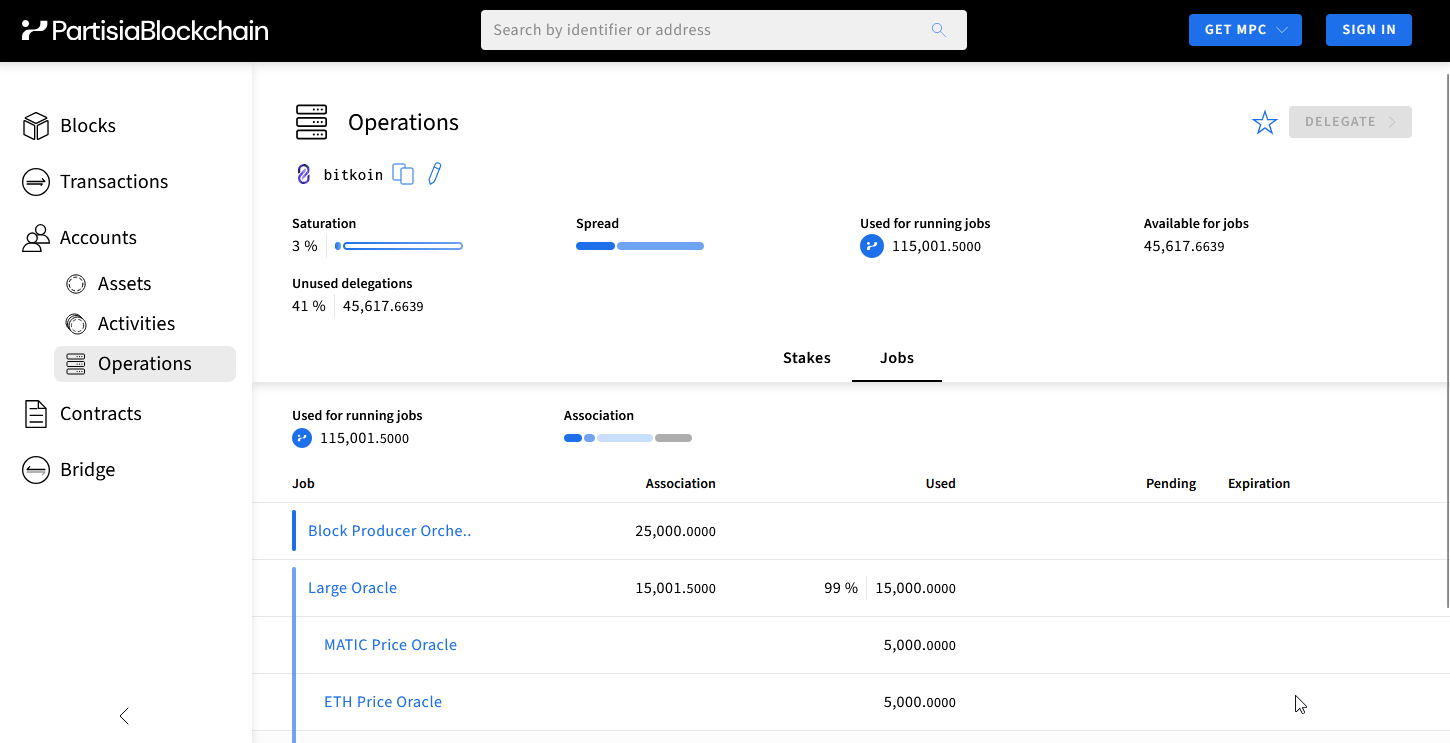Click the magnifier search icon
This screenshot has width=1450, height=743.
click(x=938, y=30)
